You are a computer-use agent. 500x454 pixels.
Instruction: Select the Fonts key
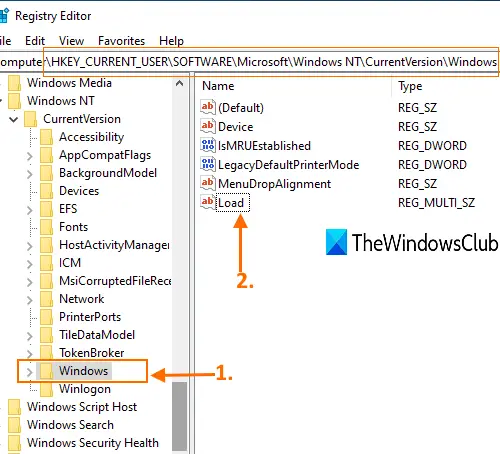coord(73,227)
